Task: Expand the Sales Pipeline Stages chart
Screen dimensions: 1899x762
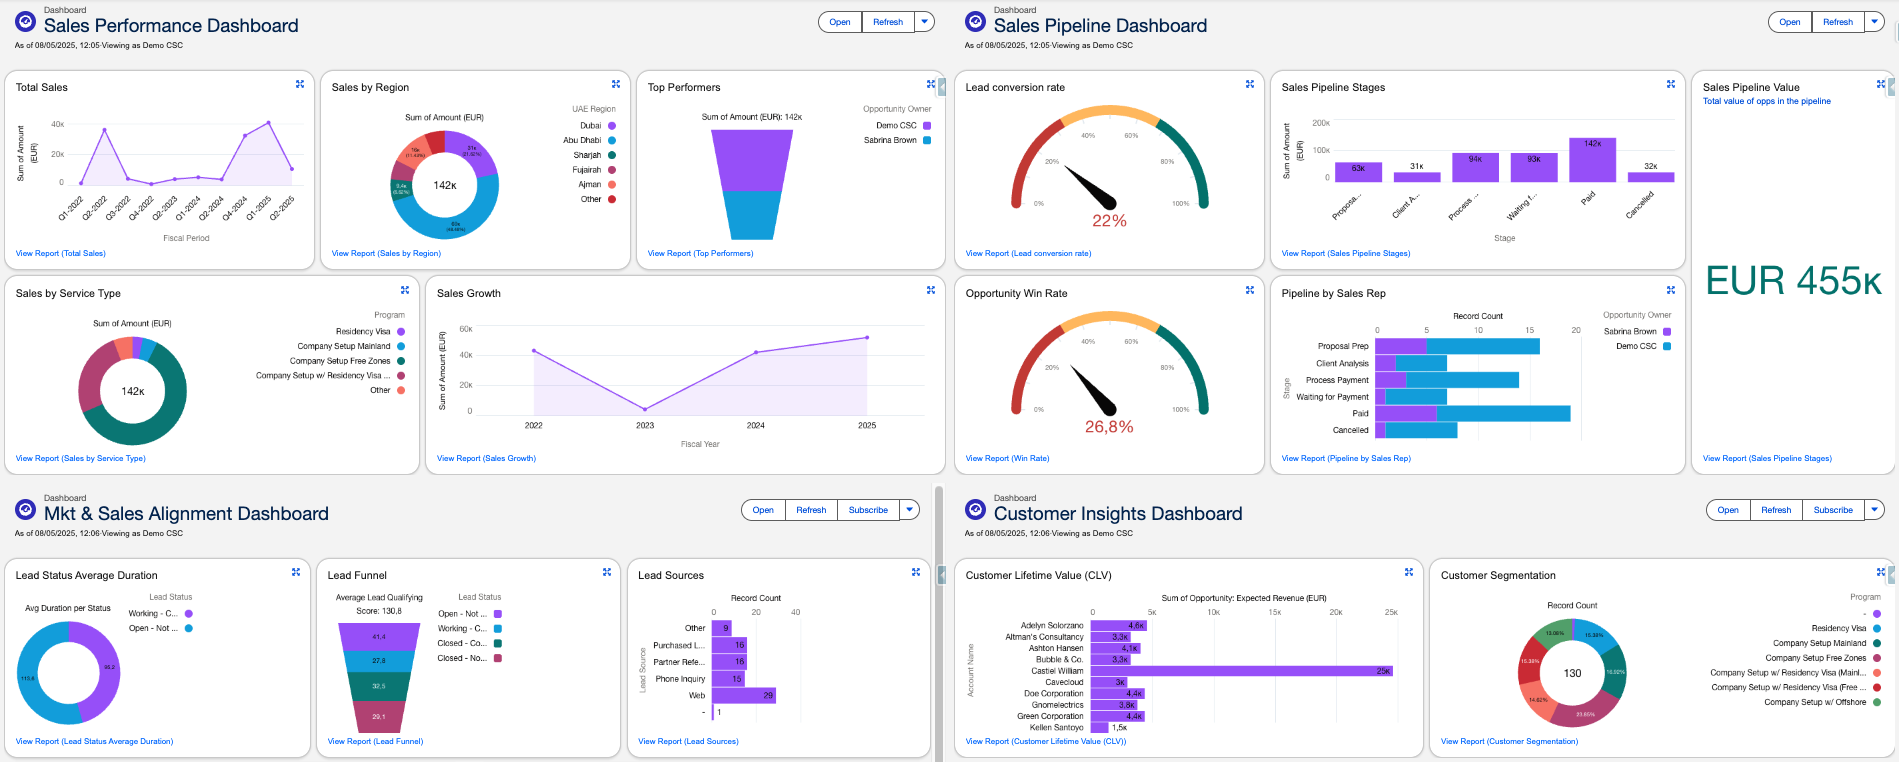Action: click(x=1671, y=85)
